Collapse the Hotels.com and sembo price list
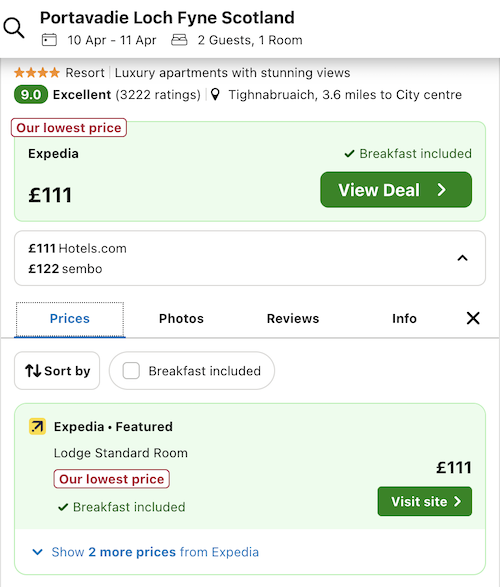 point(463,258)
